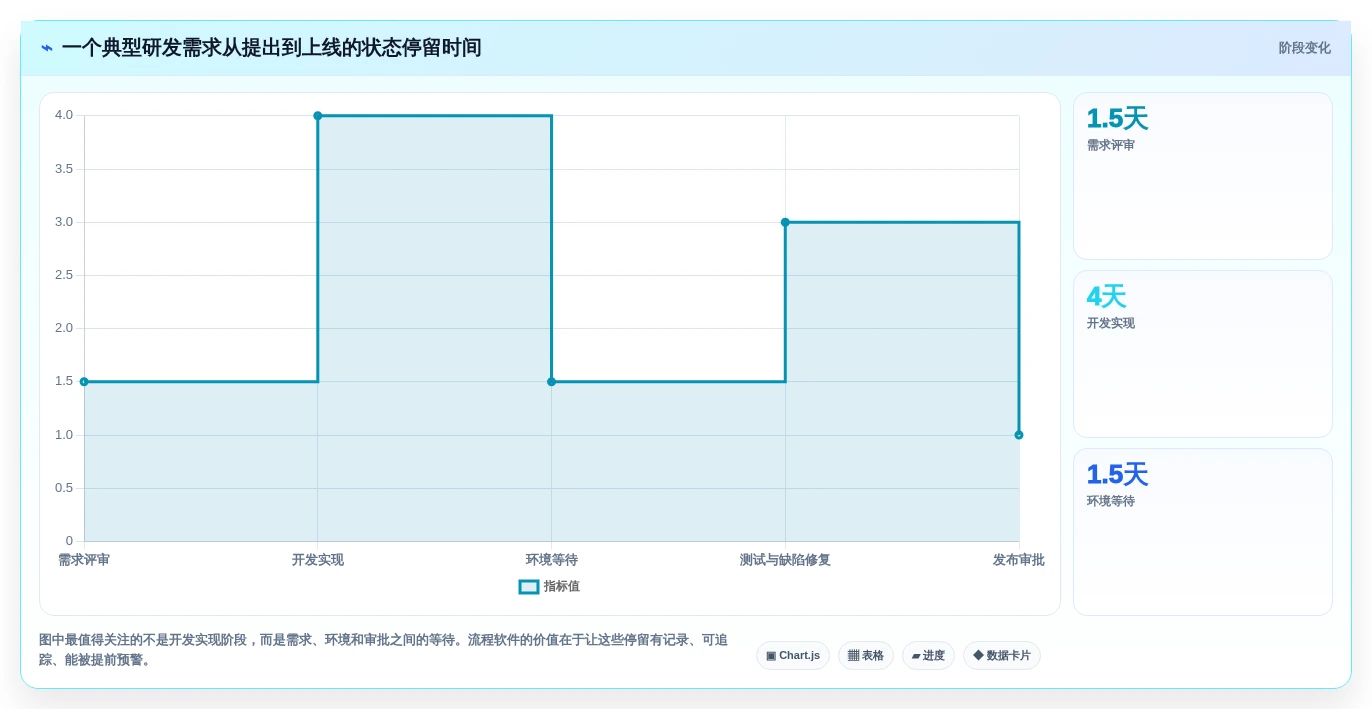Viewport: 1372px width, 709px height.
Task: Click the lightning icon beside the title
Action: [46, 48]
